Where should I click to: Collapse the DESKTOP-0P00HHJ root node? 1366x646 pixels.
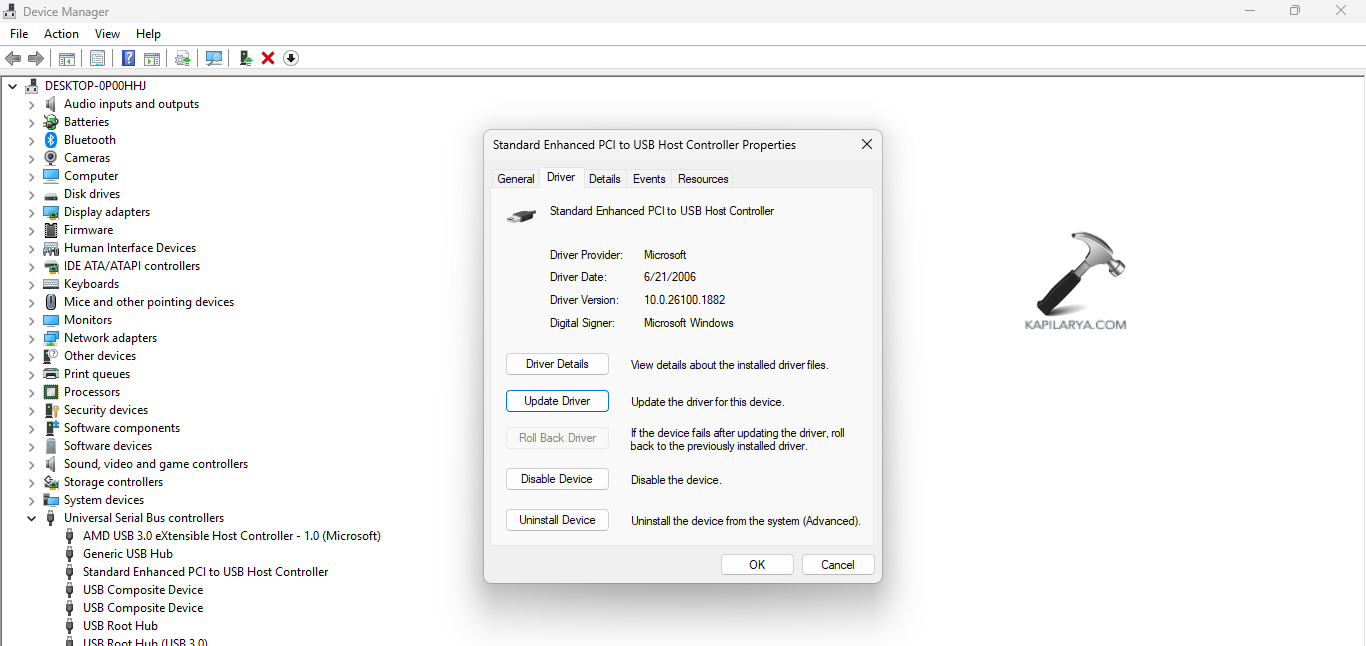(x=12, y=85)
